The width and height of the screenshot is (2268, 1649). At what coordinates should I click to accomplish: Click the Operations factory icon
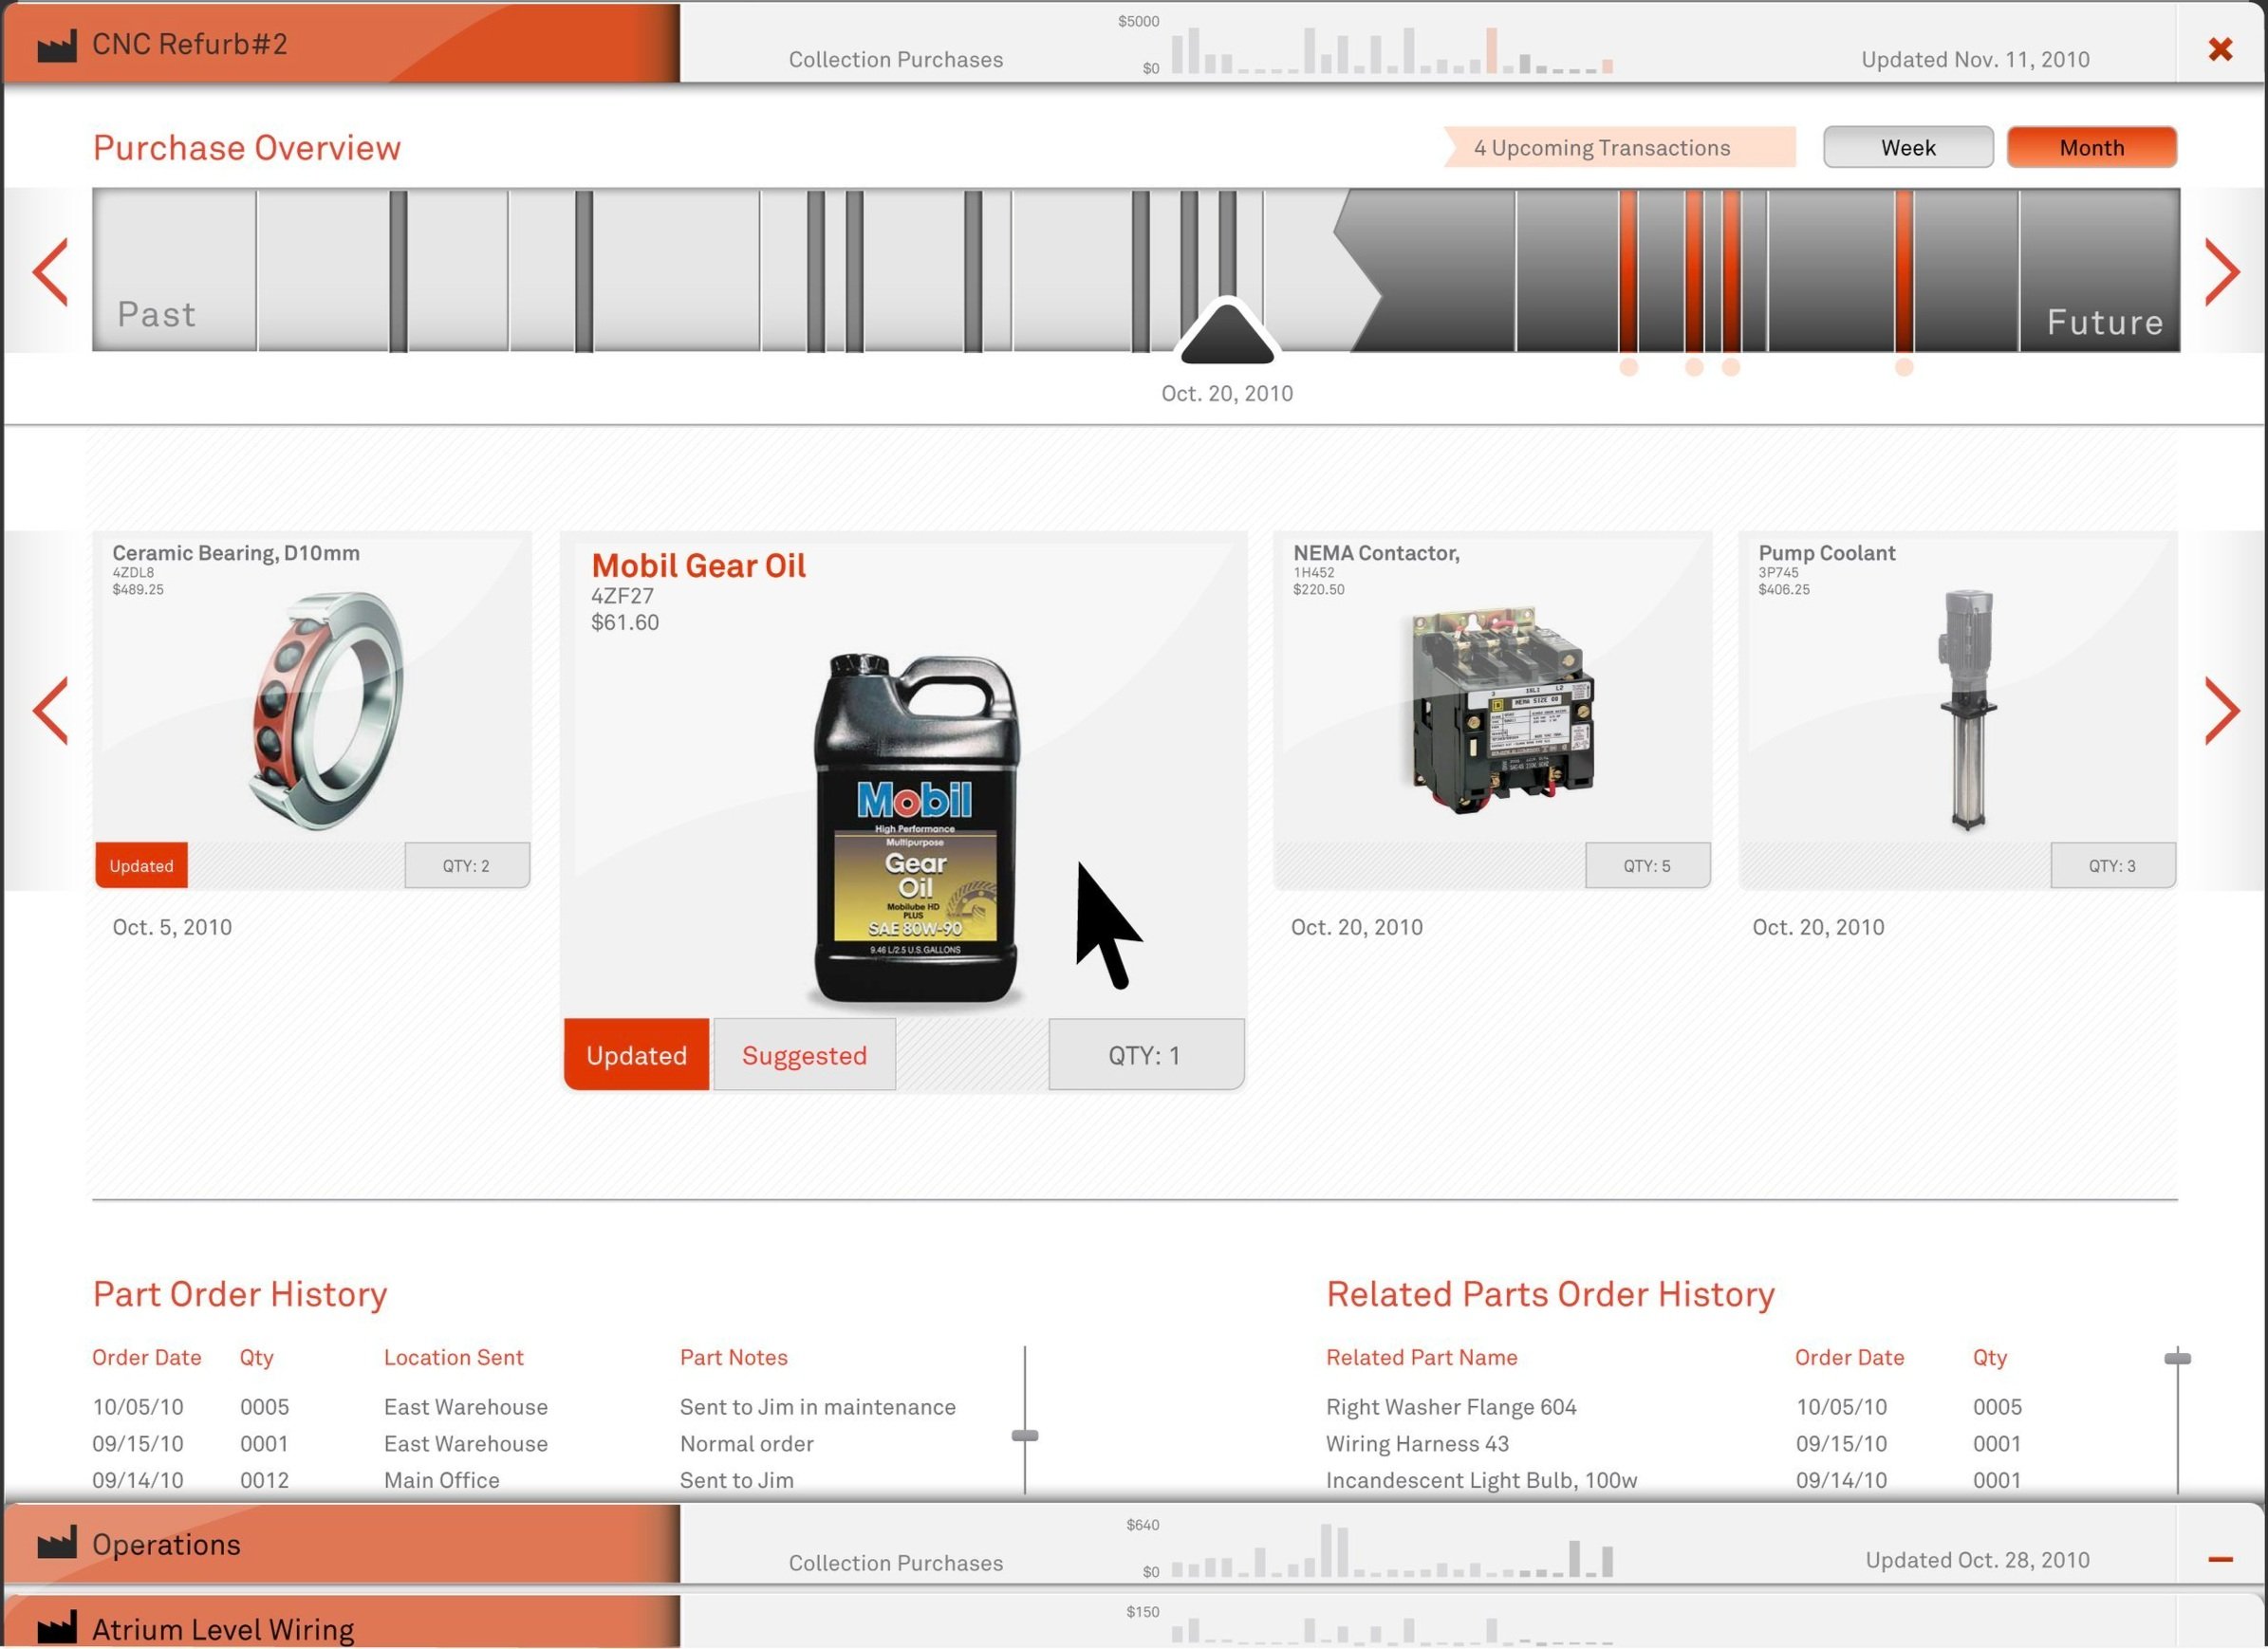coord(57,1543)
